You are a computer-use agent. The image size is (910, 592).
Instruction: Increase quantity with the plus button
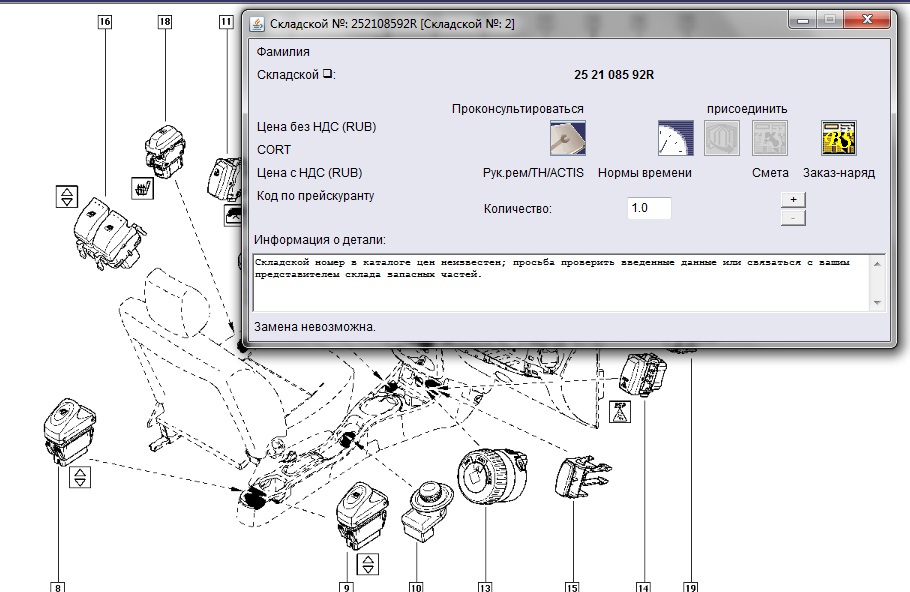pyautogui.click(x=792, y=199)
